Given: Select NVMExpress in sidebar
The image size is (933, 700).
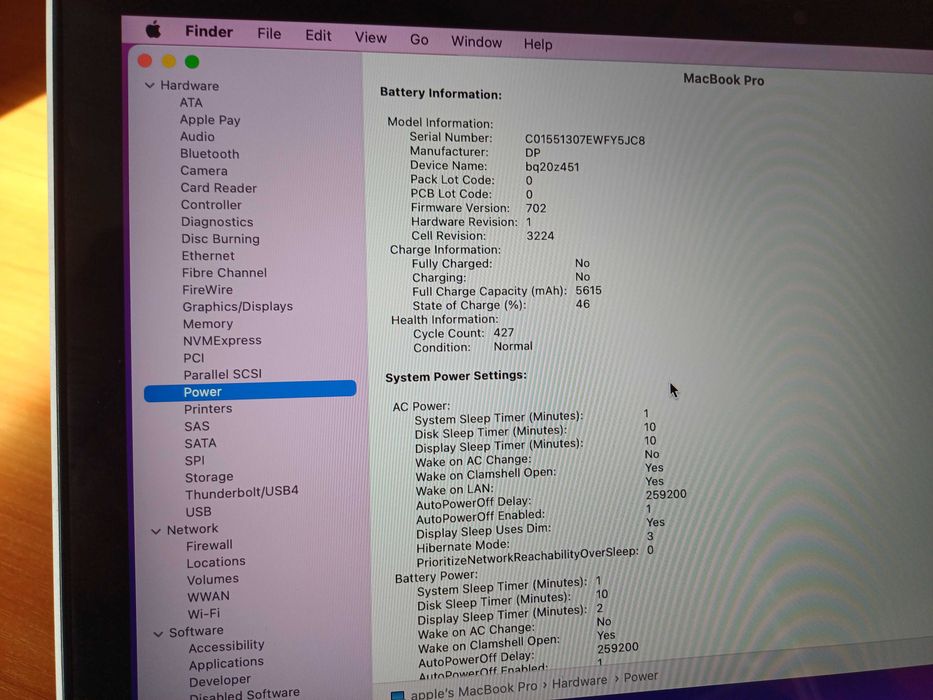Looking at the screenshot, I should [222, 340].
